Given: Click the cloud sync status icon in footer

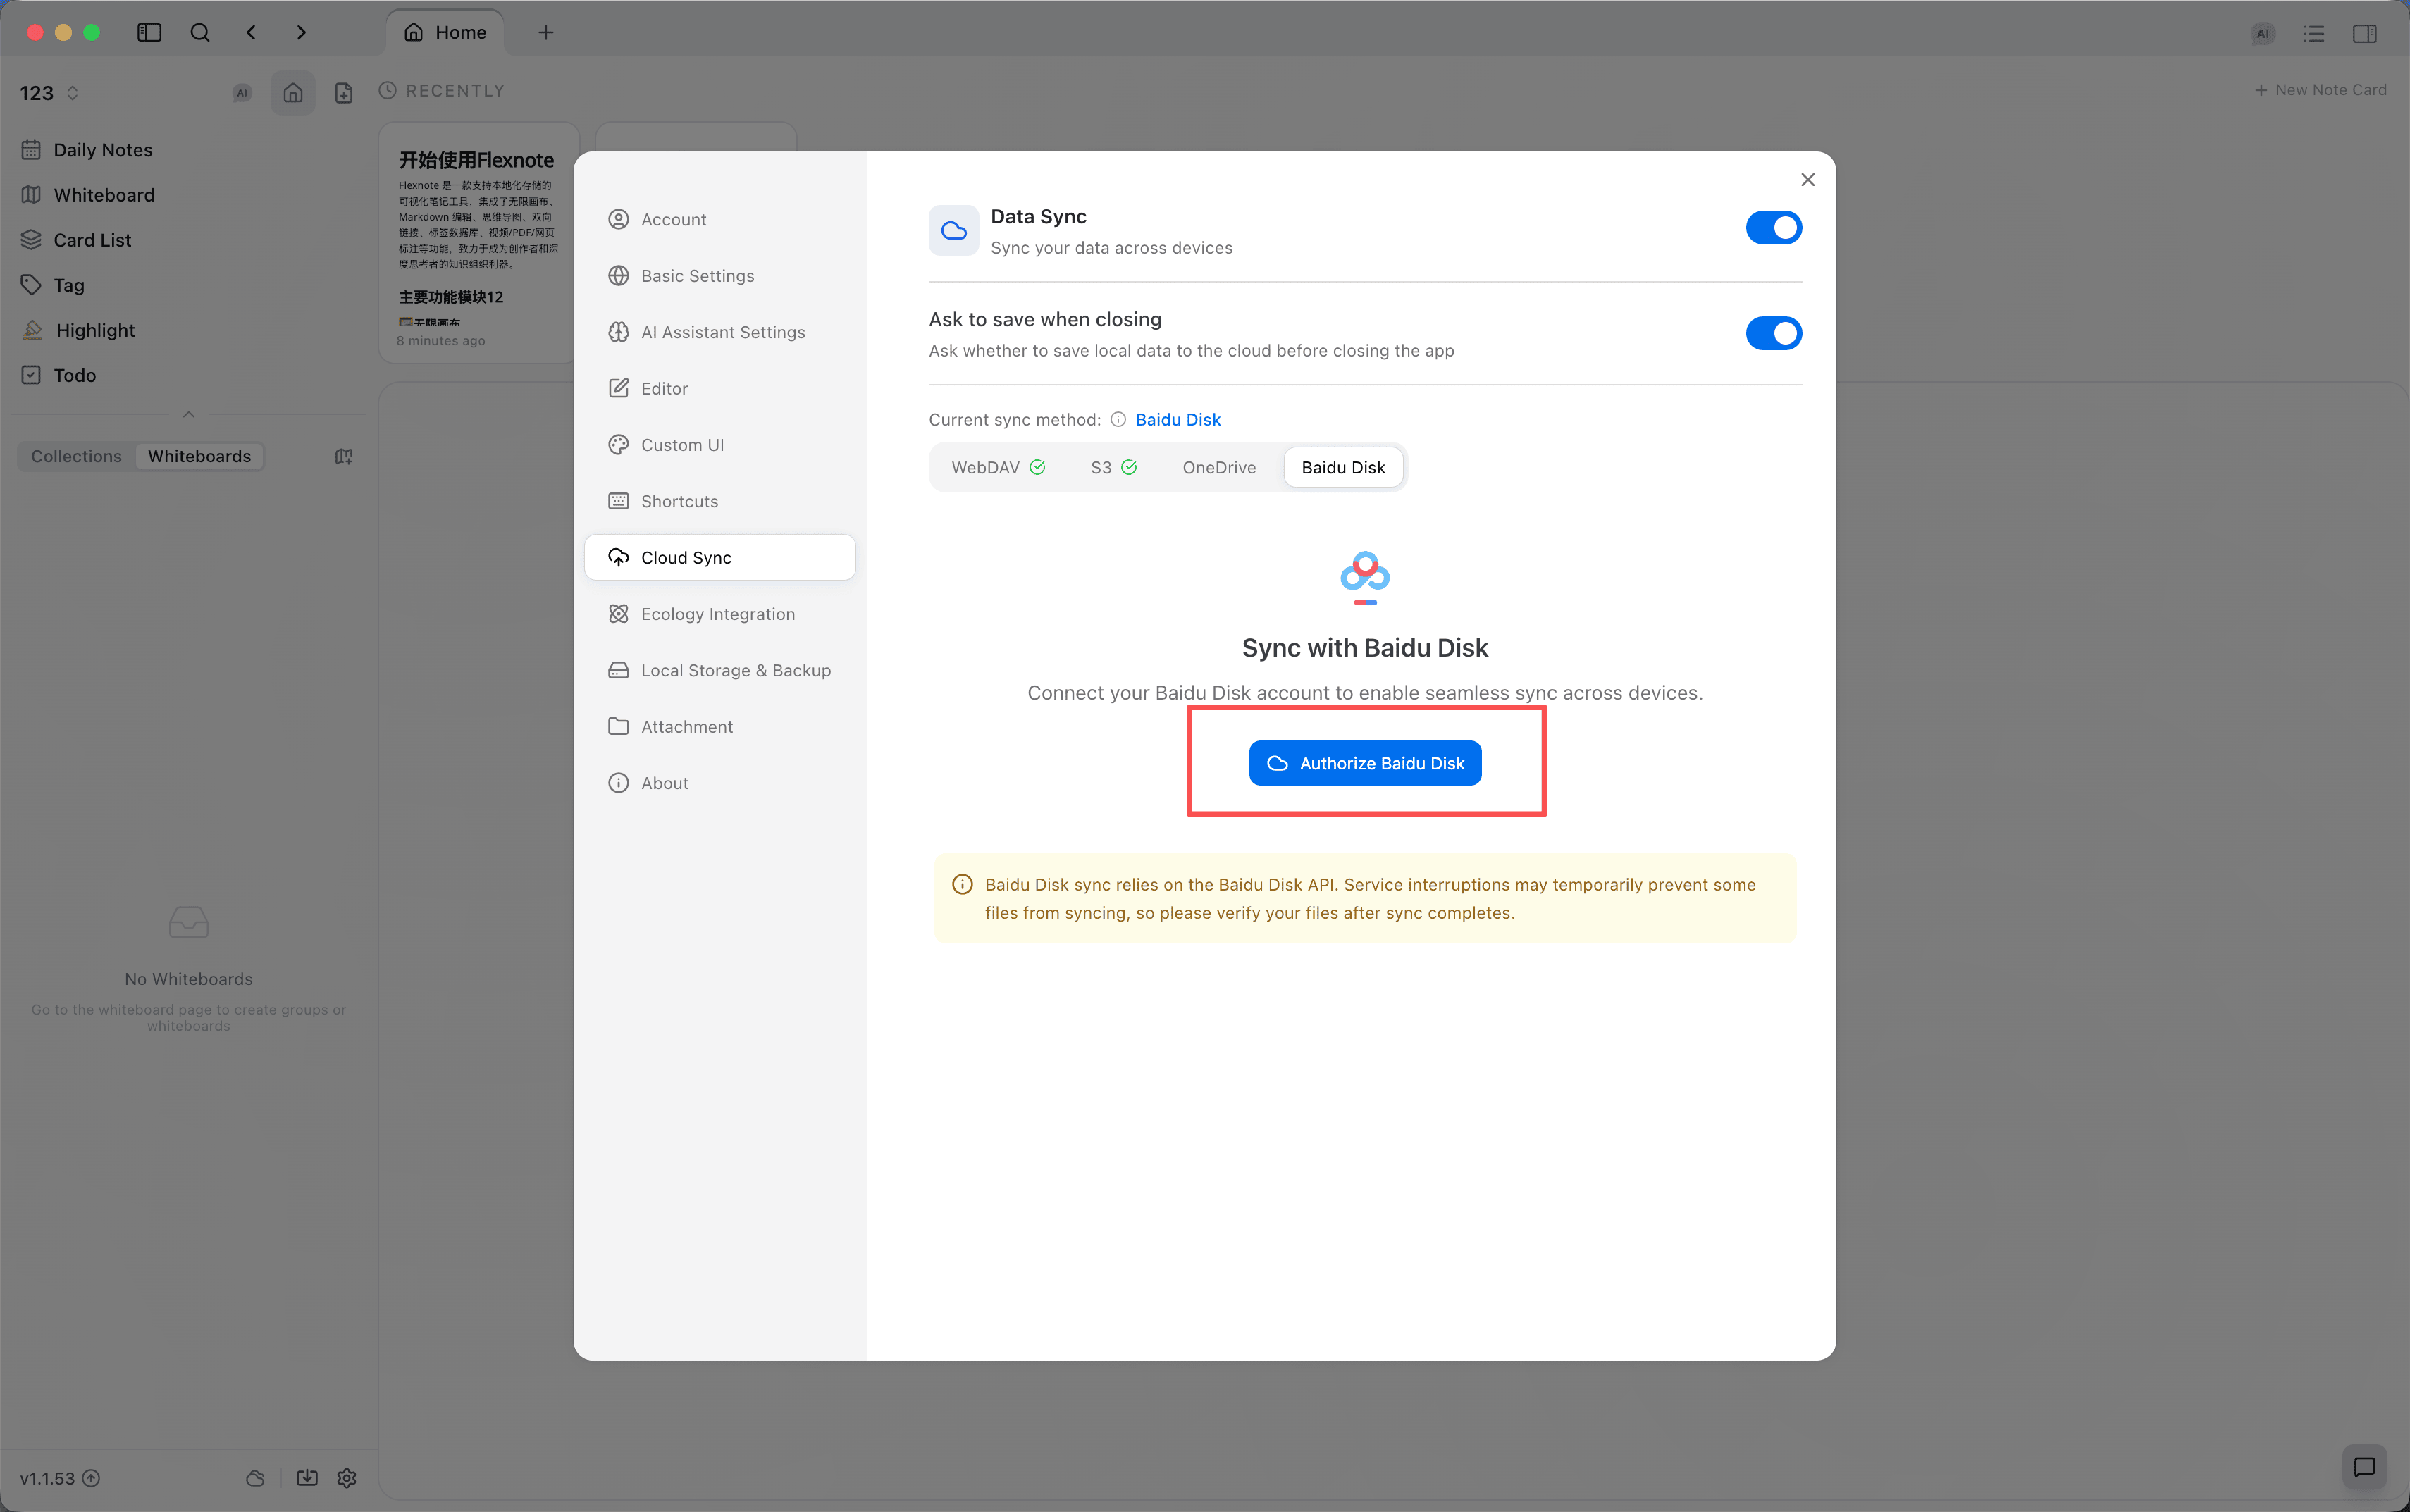Looking at the screenshot, I should [x=256, y=1478].
